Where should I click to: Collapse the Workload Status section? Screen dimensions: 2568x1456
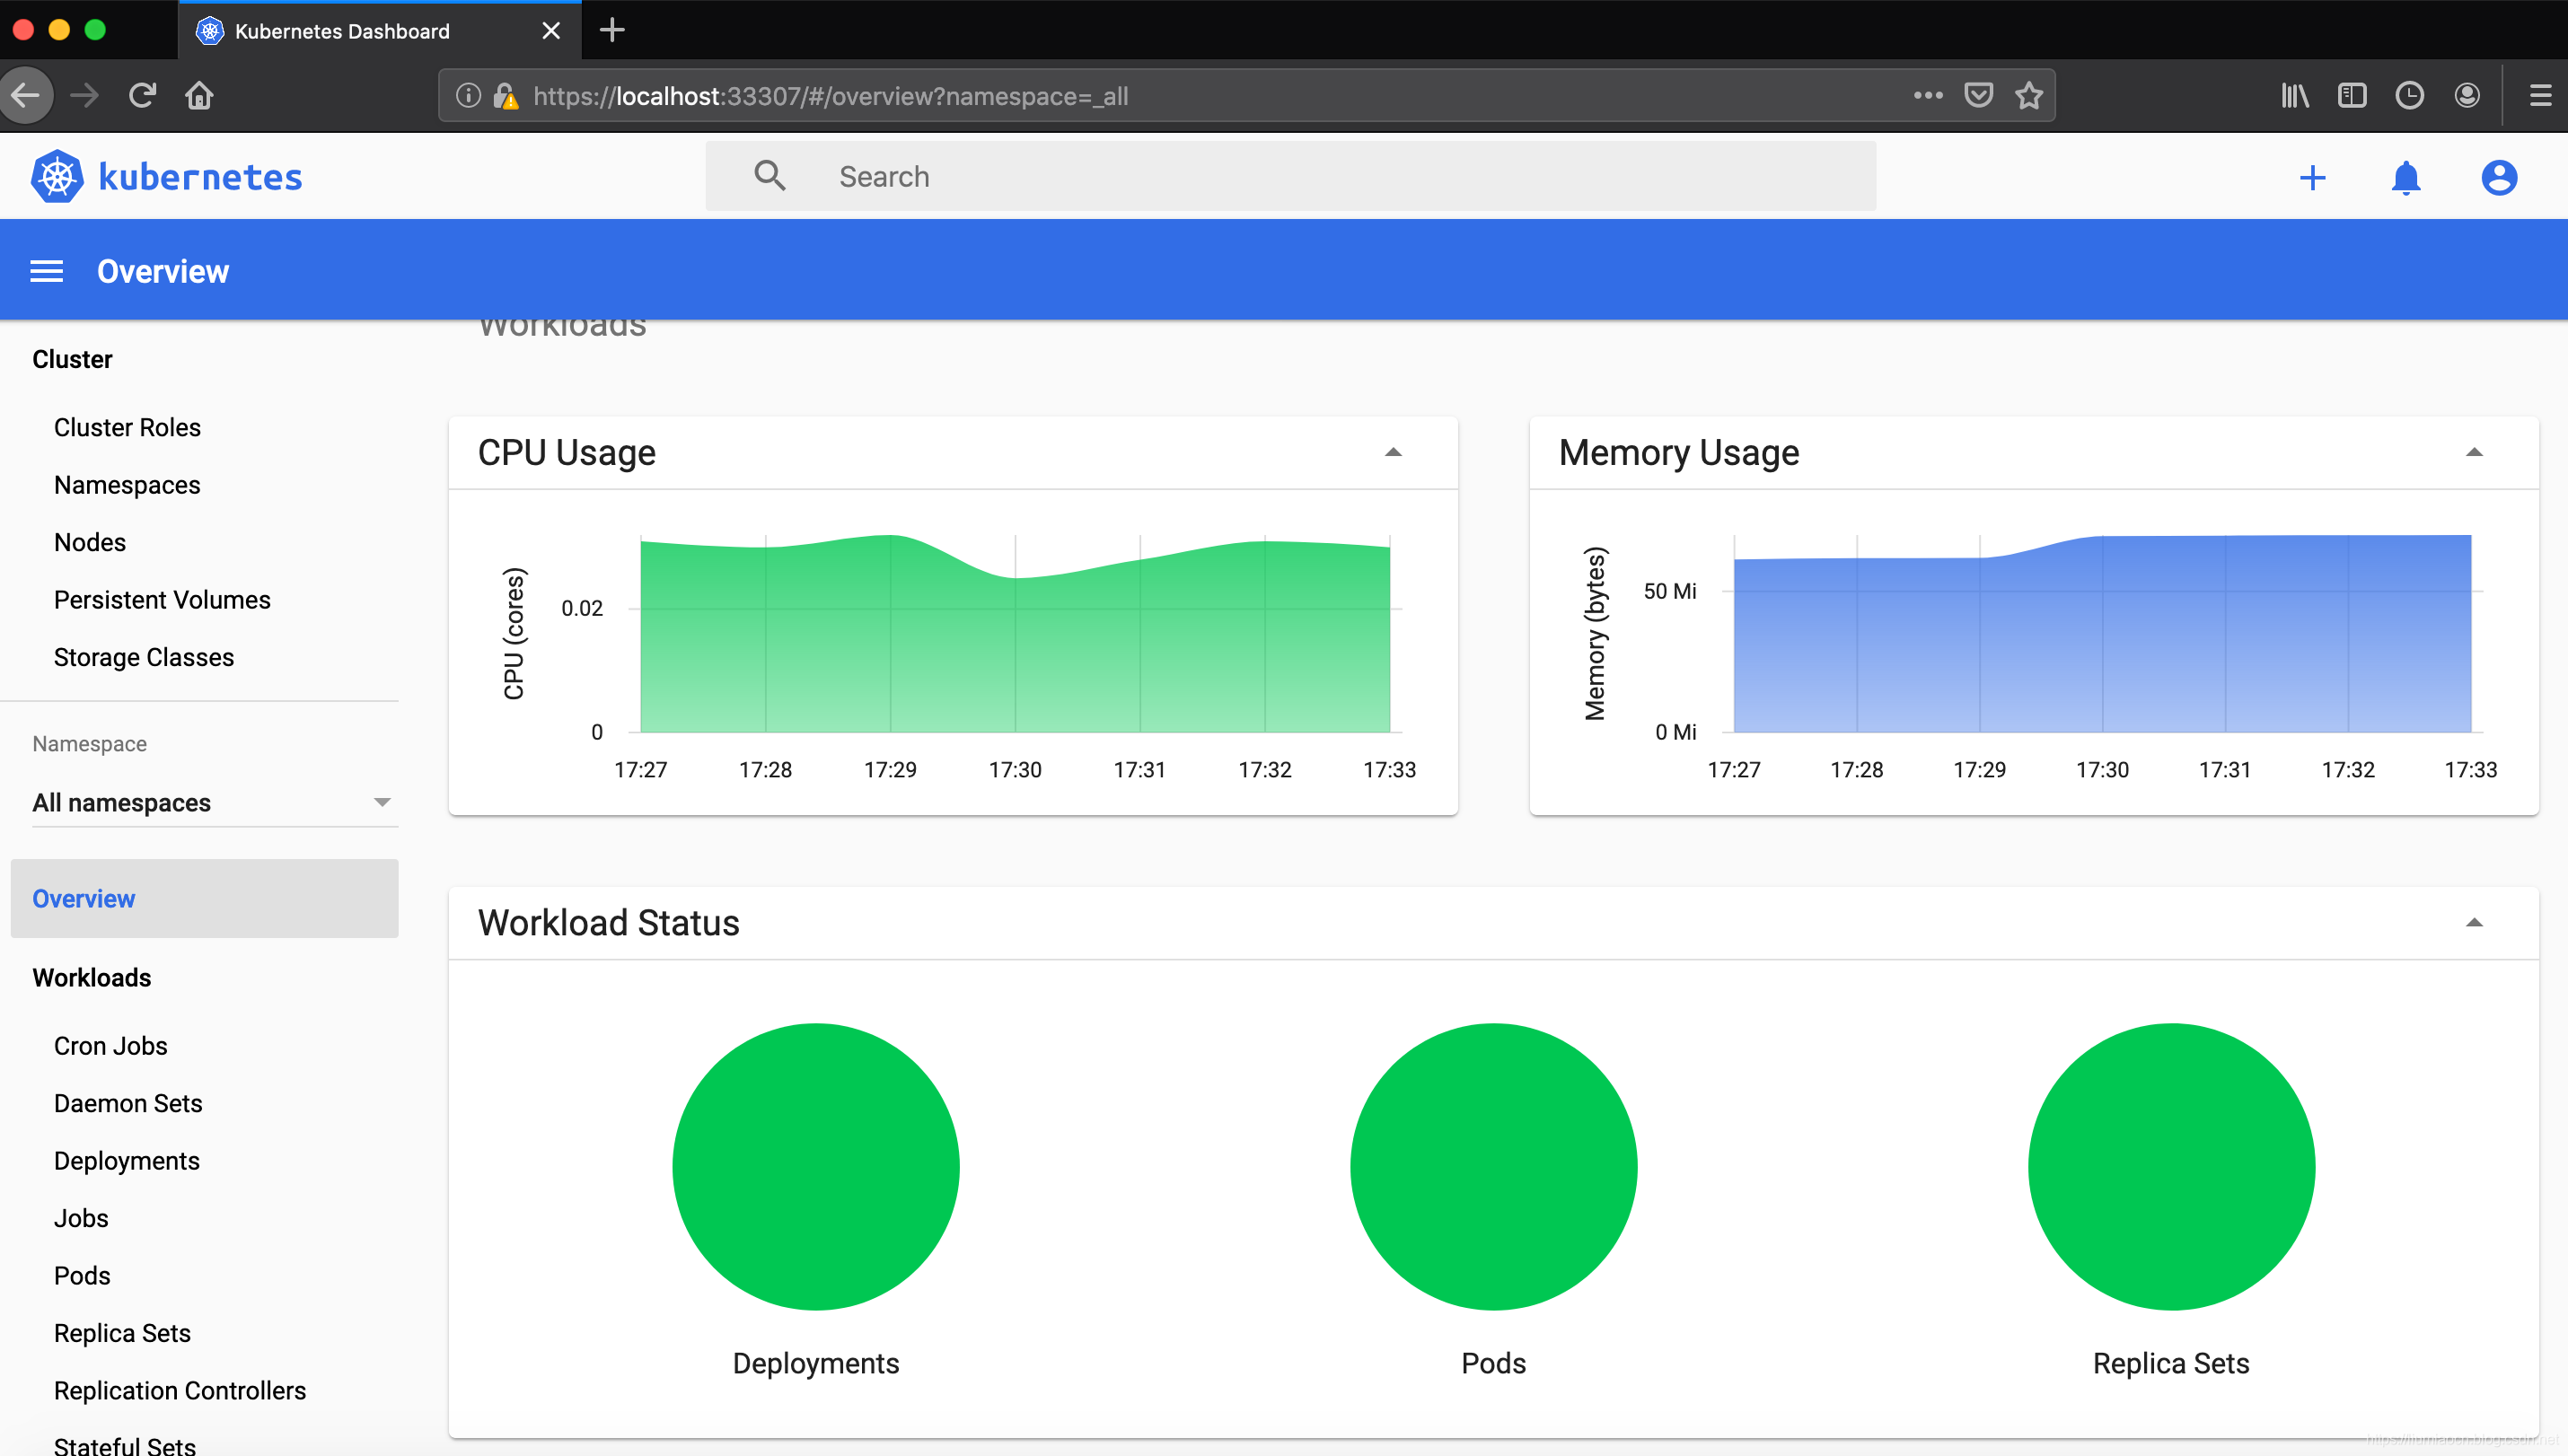(x=2475, y=922)
